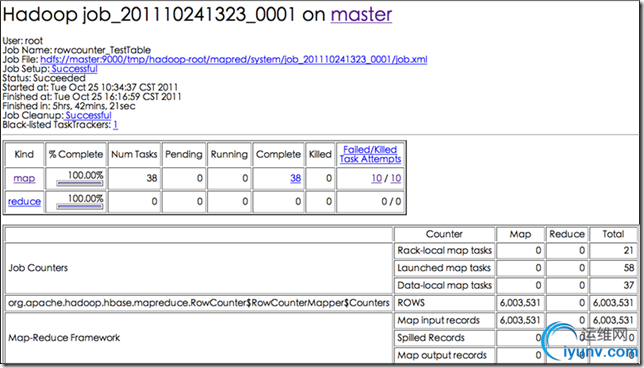Click the Job Counters group cell
The width and height of the screenshot is (644, 368).
coord(199,268)
